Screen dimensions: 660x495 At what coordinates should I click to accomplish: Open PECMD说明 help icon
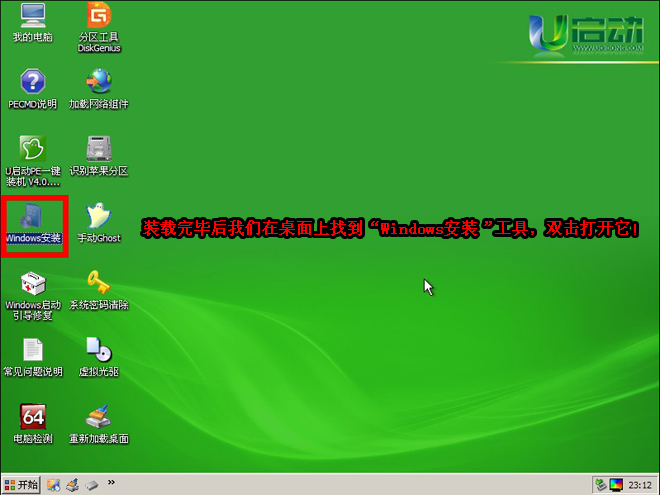(33, 83)
